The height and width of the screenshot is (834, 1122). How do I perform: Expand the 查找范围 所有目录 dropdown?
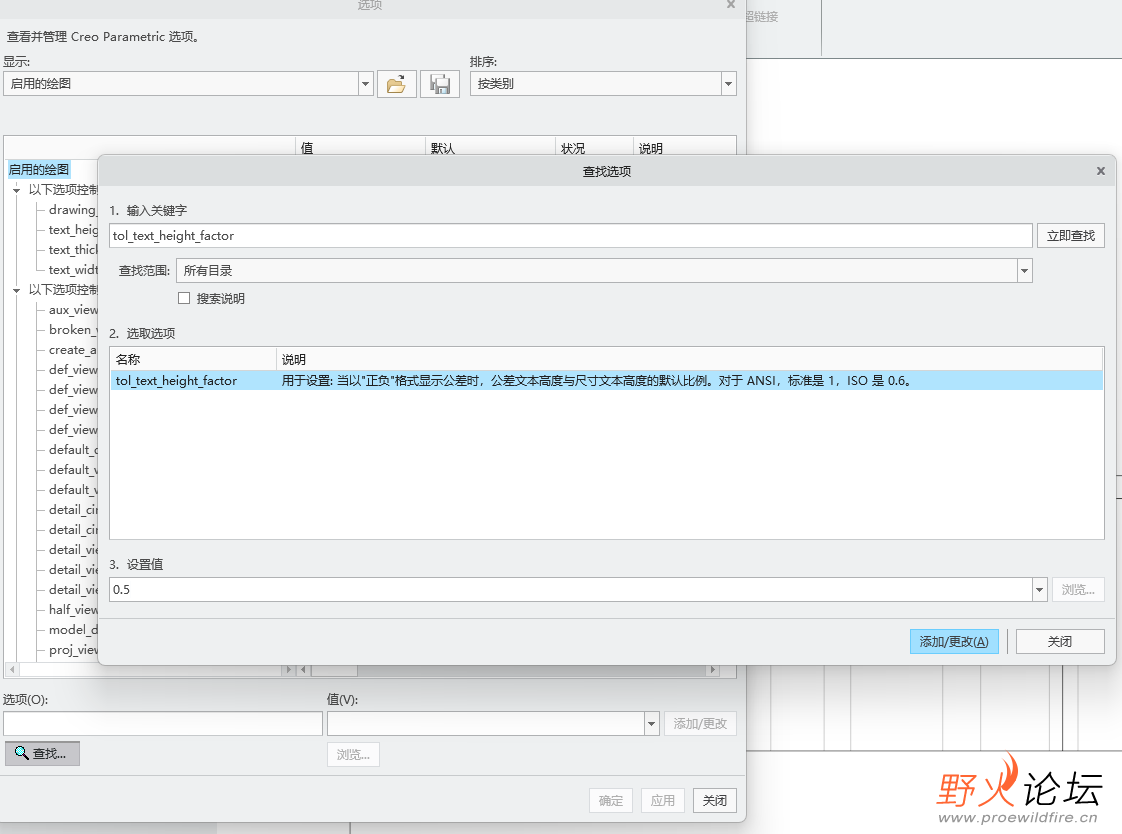1025,270
